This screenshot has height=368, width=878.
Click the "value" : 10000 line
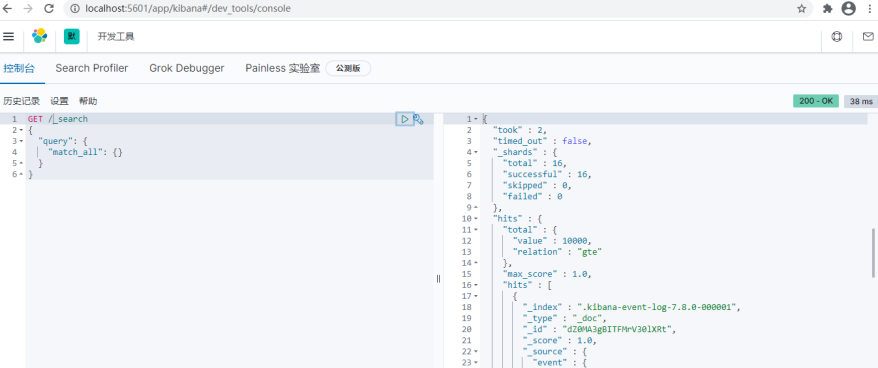(551, 241)
